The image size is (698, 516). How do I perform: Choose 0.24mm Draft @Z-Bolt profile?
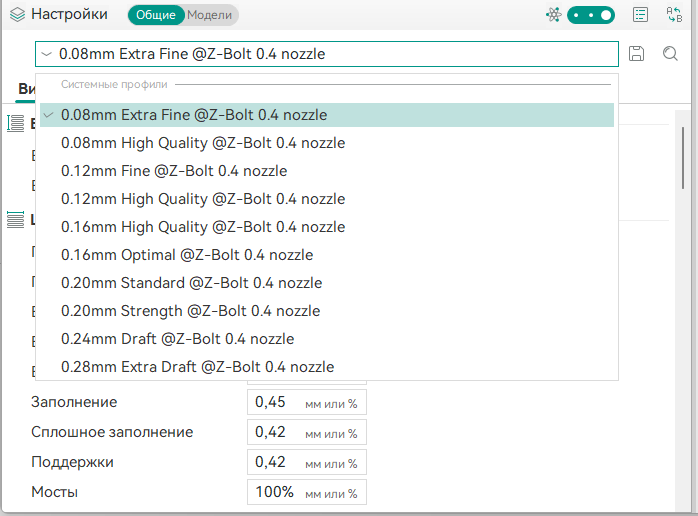click(327, 339)
